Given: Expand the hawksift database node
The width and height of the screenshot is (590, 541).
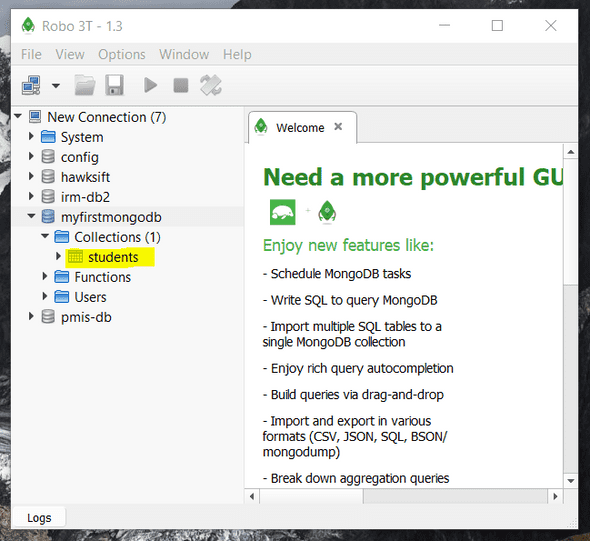Looking at the screenshot, I should 31,176.
